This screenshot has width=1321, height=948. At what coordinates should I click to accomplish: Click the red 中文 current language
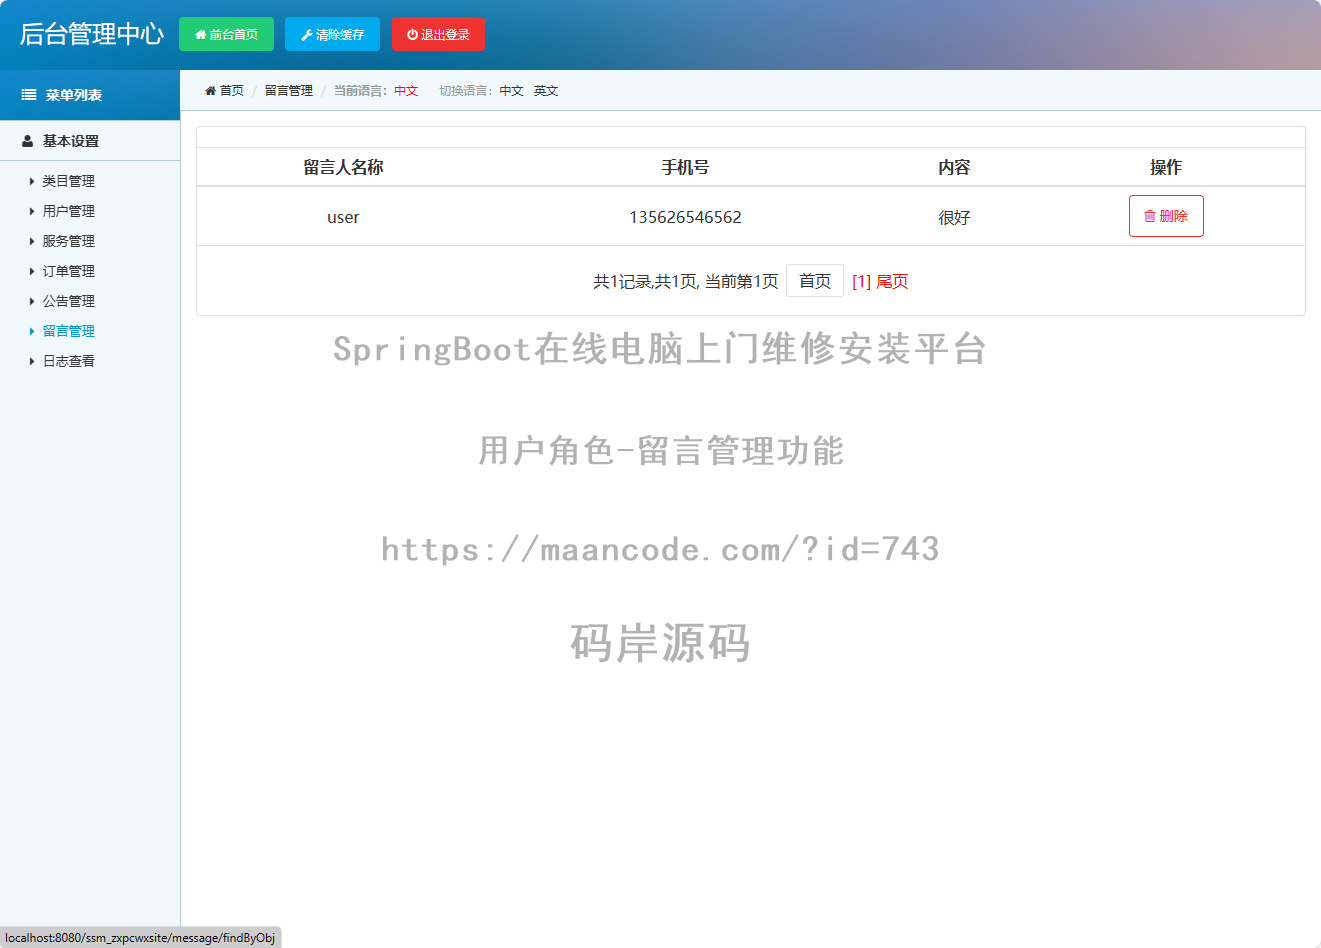tap(406, 91)
